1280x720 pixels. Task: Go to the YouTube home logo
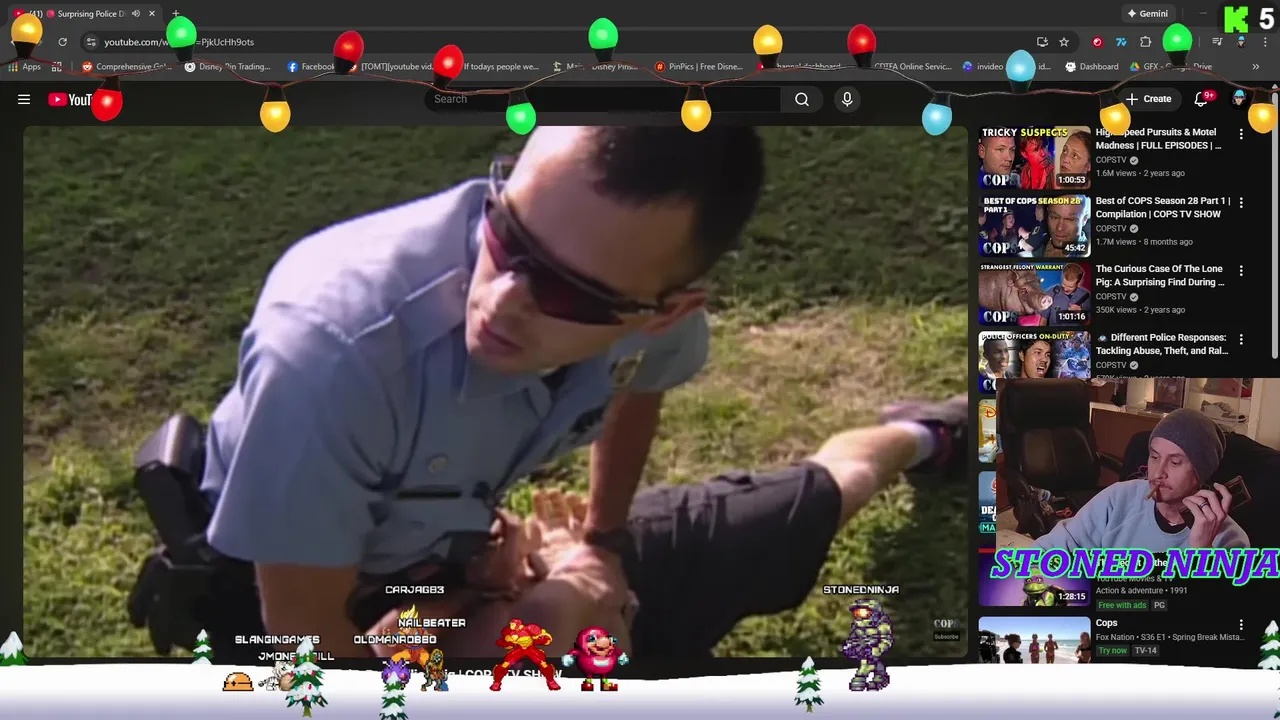[x=70, y=99]
